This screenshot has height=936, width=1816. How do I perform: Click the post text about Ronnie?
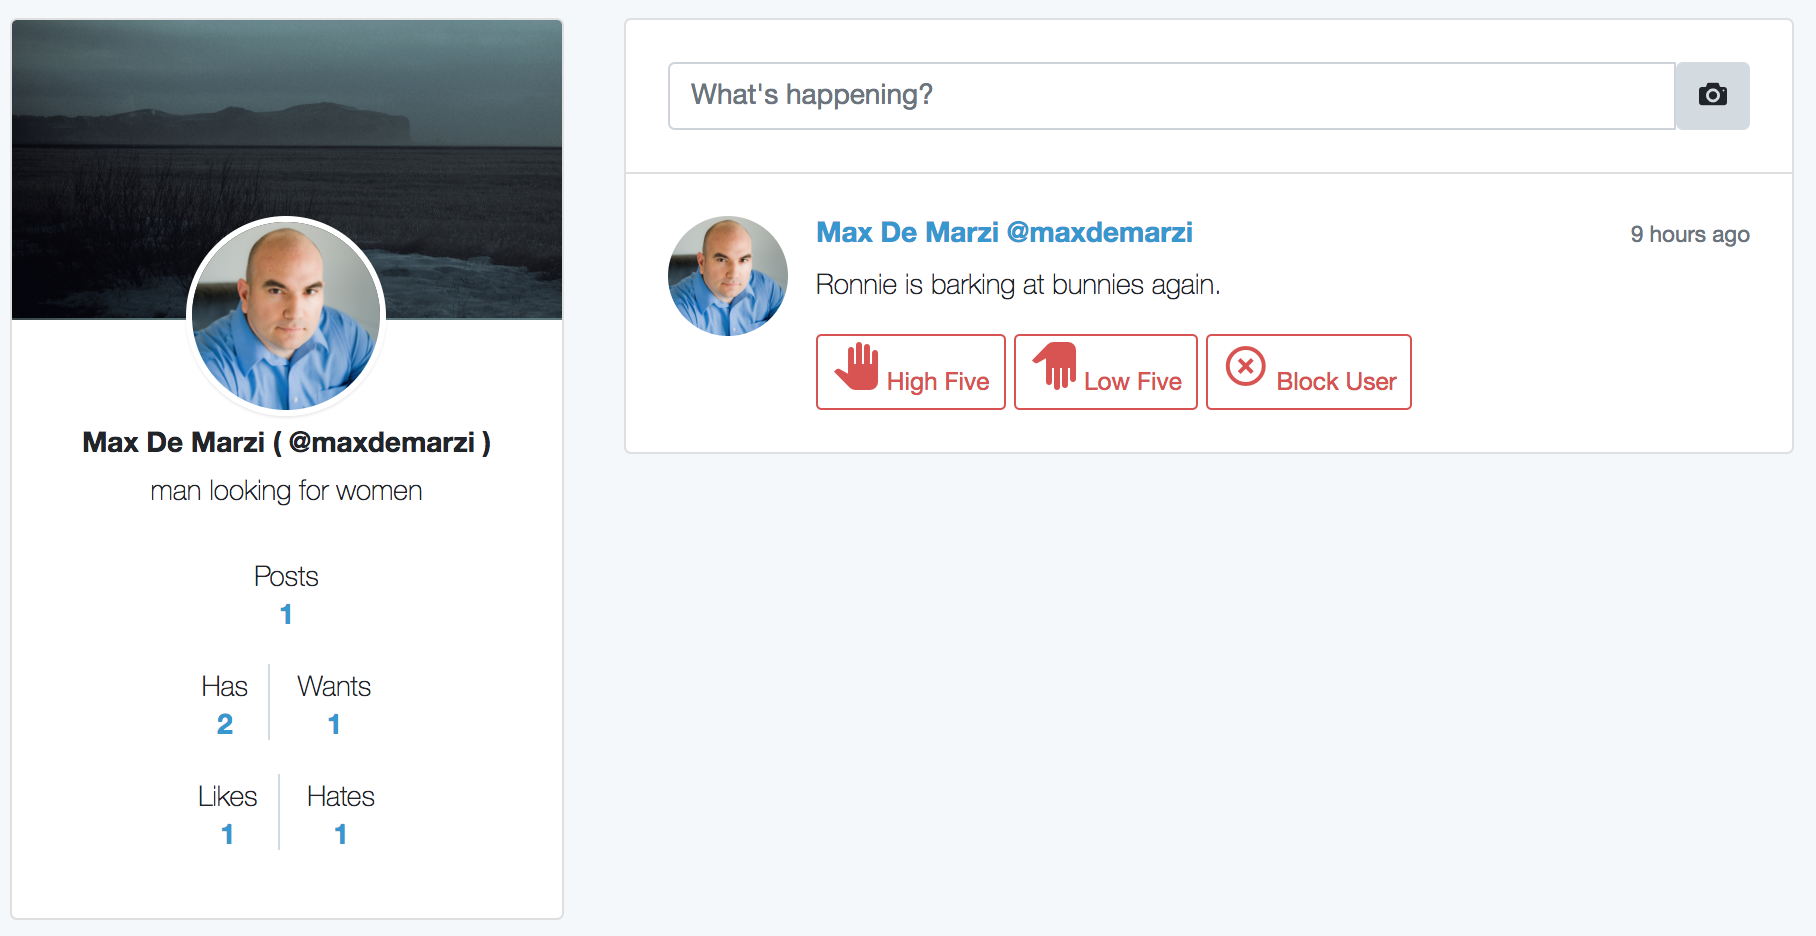1018,285
